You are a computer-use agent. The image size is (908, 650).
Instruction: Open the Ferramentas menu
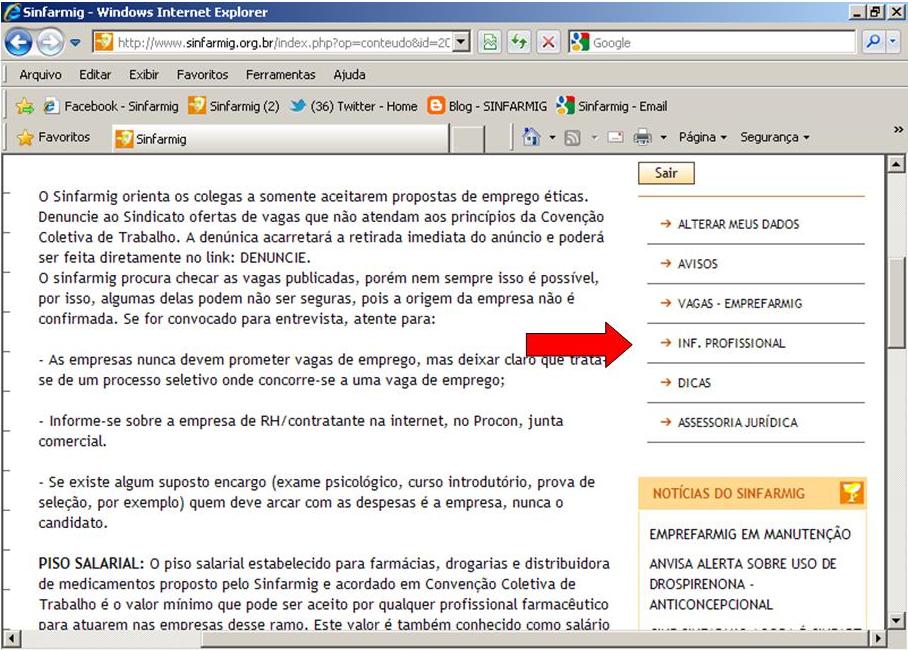[280, 75]
